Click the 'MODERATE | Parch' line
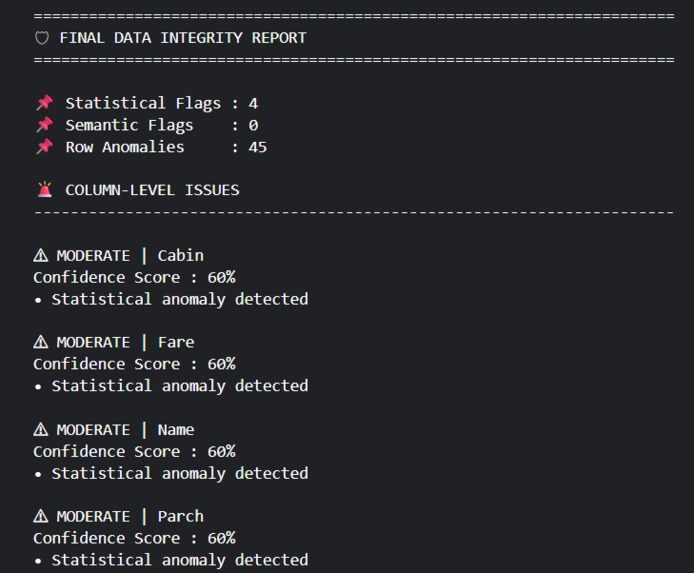The width and height of the screenshot is (694, 573). pyautogui.click(x=130, y=516)
